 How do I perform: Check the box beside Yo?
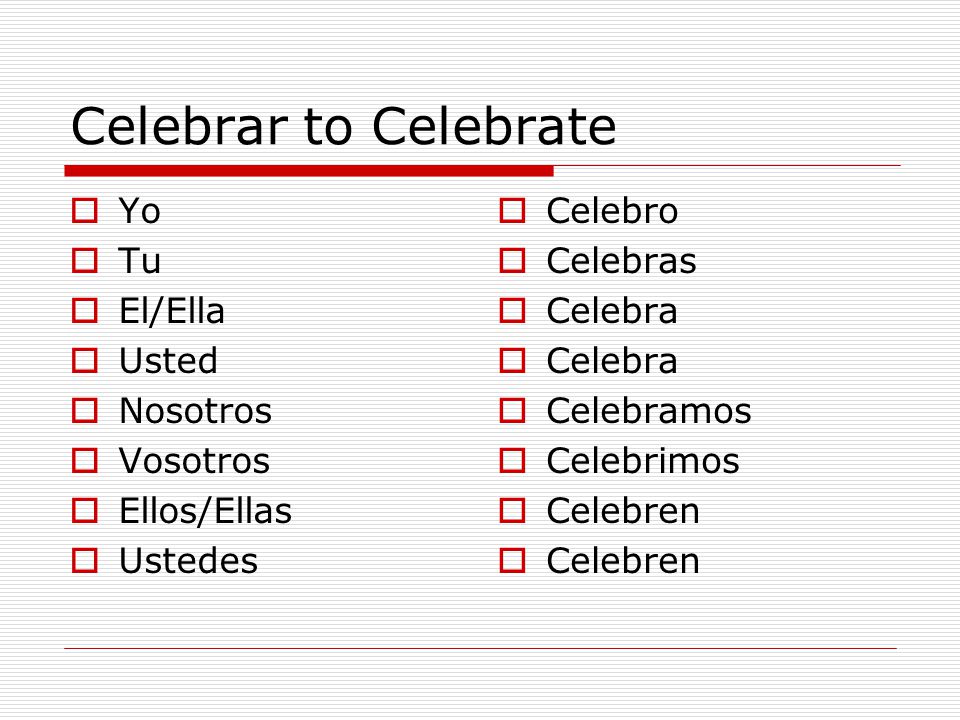(x=84, y=211)
